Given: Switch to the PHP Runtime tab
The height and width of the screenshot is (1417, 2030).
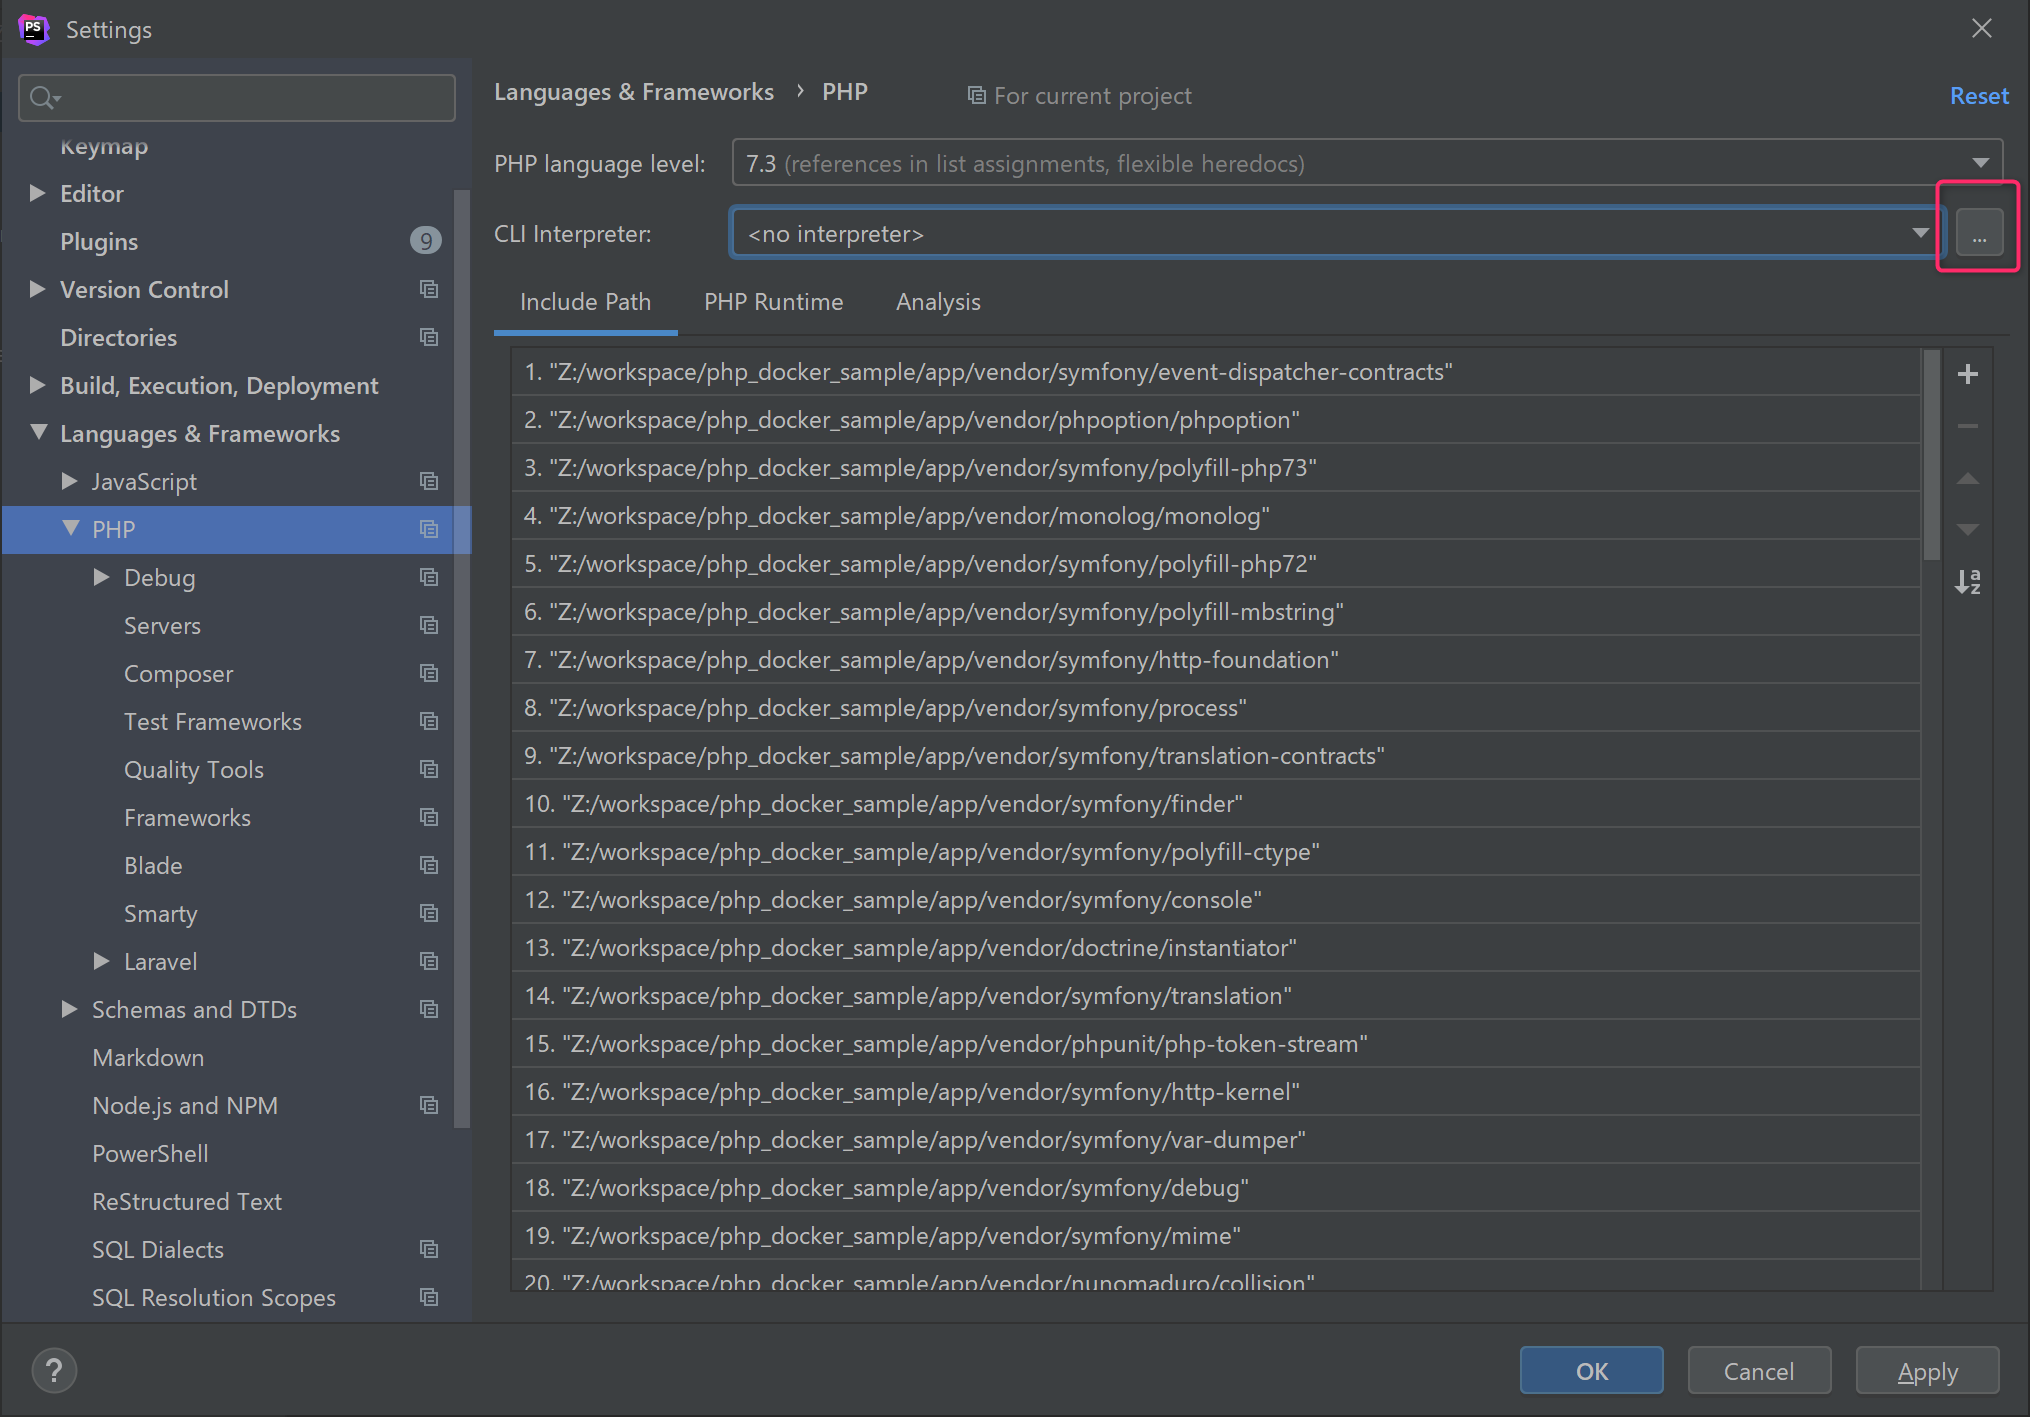Looking at the screenshot, I should pos(773,301).
